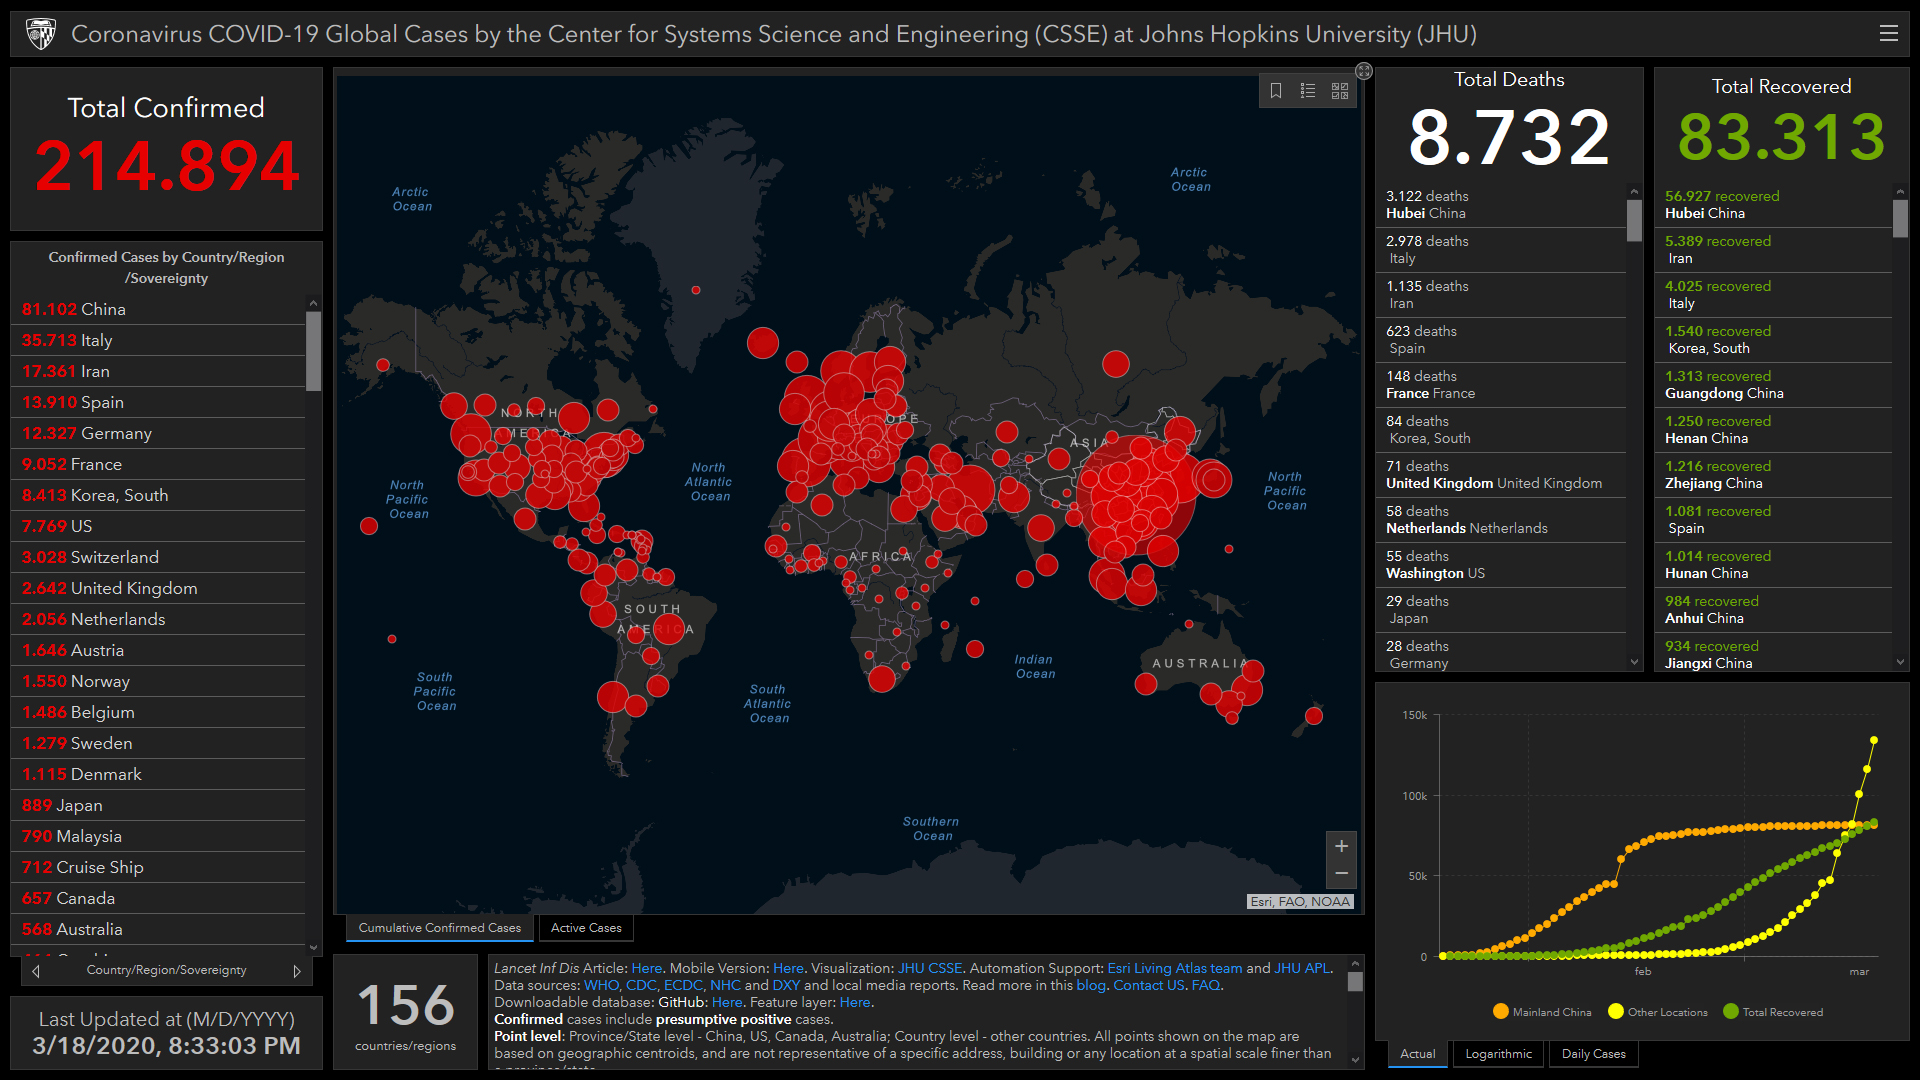Open the blog link

1090,985
